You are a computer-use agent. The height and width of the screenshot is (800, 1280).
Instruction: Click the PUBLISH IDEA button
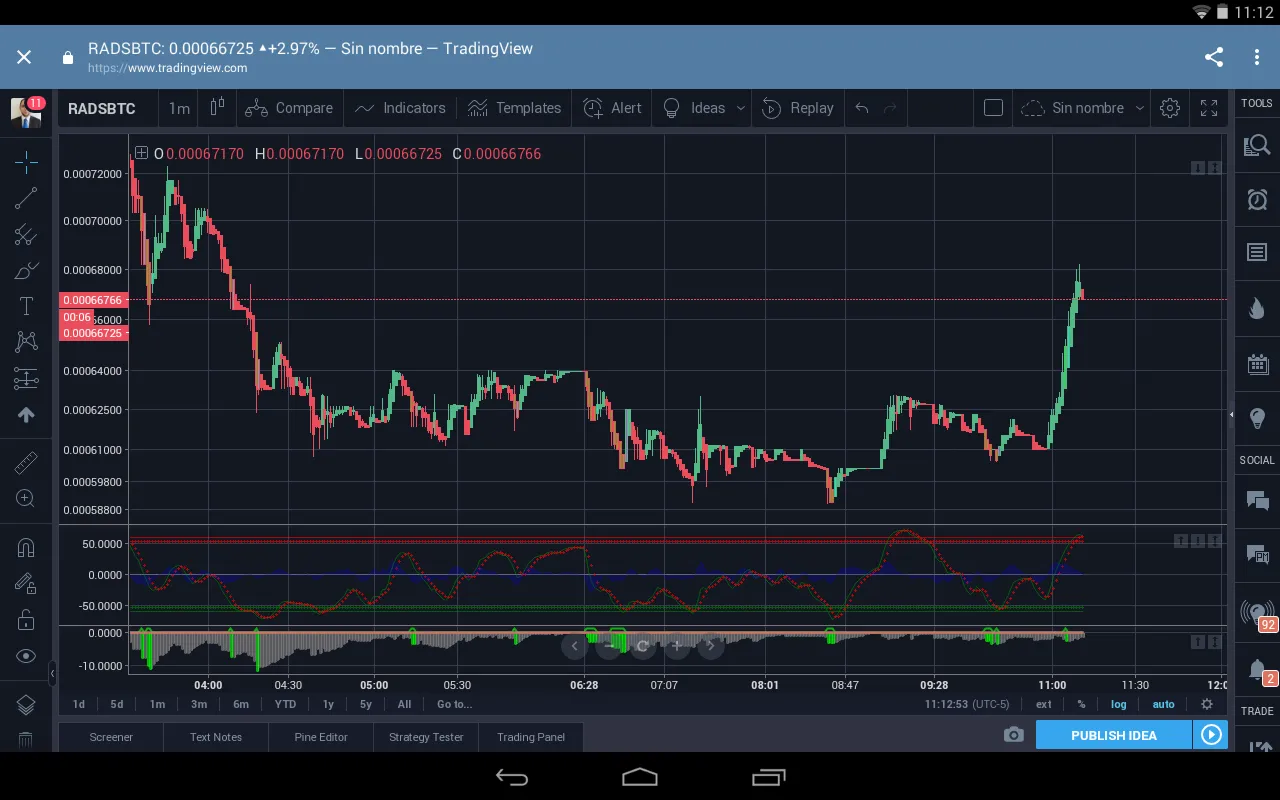1113,735
